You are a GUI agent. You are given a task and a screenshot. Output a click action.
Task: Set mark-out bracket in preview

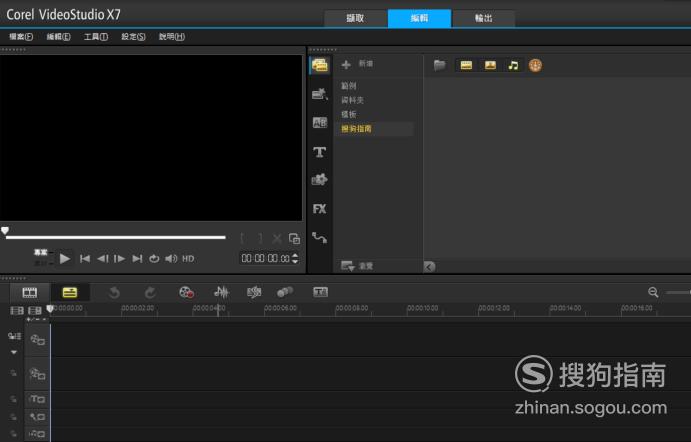click(x=260, y=238)
